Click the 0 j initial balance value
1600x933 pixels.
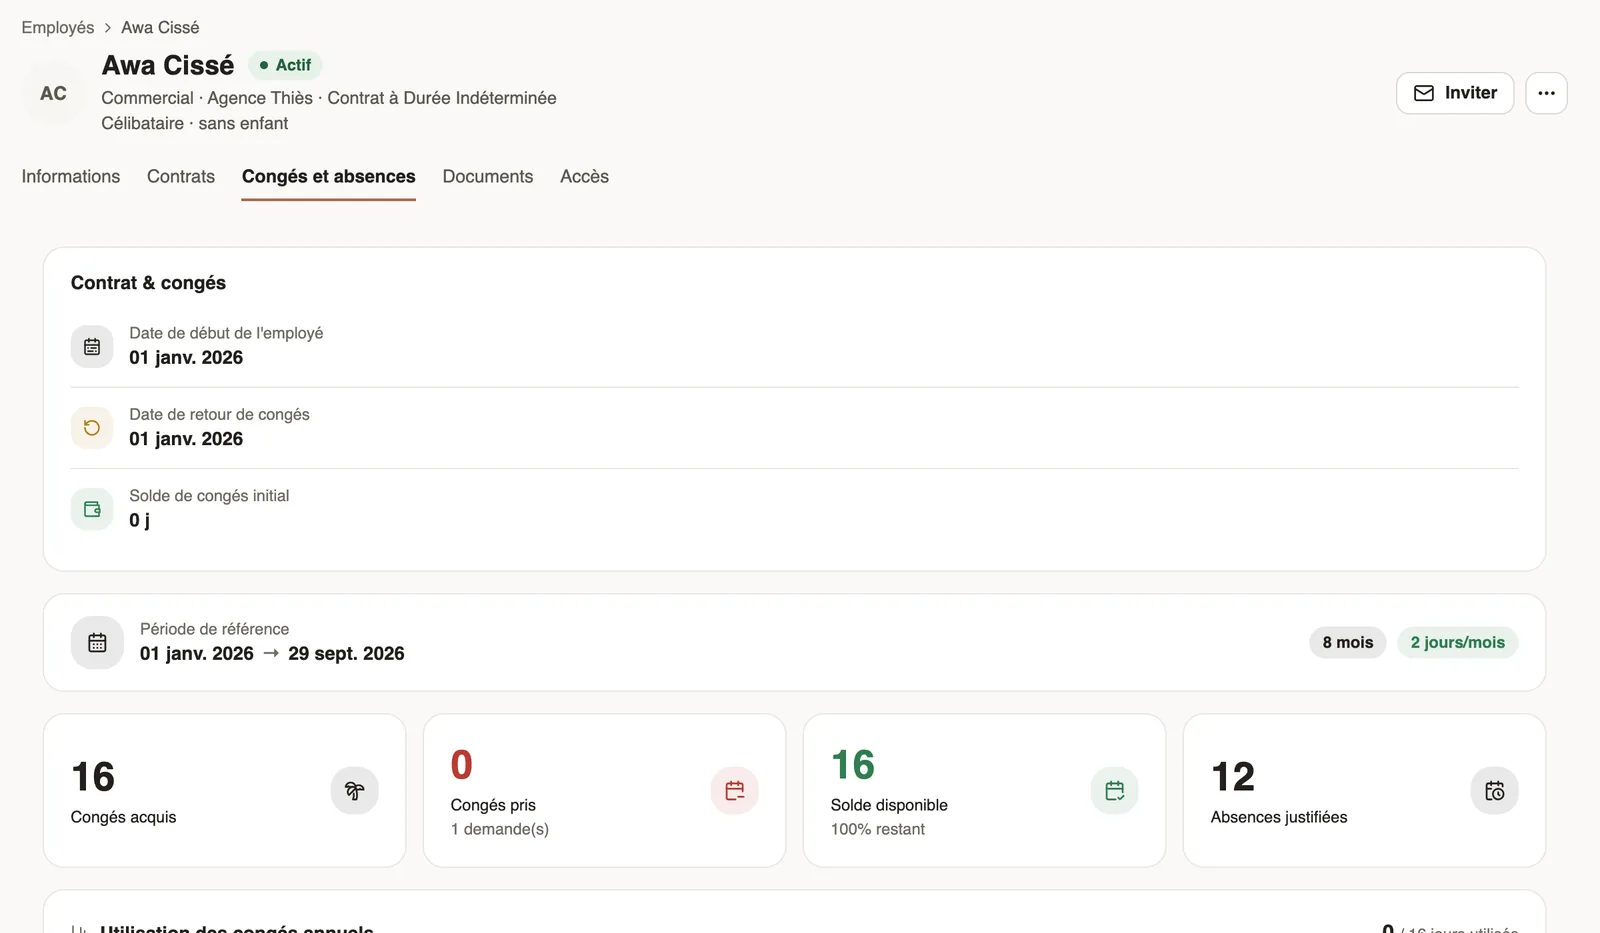click(140, 520)
